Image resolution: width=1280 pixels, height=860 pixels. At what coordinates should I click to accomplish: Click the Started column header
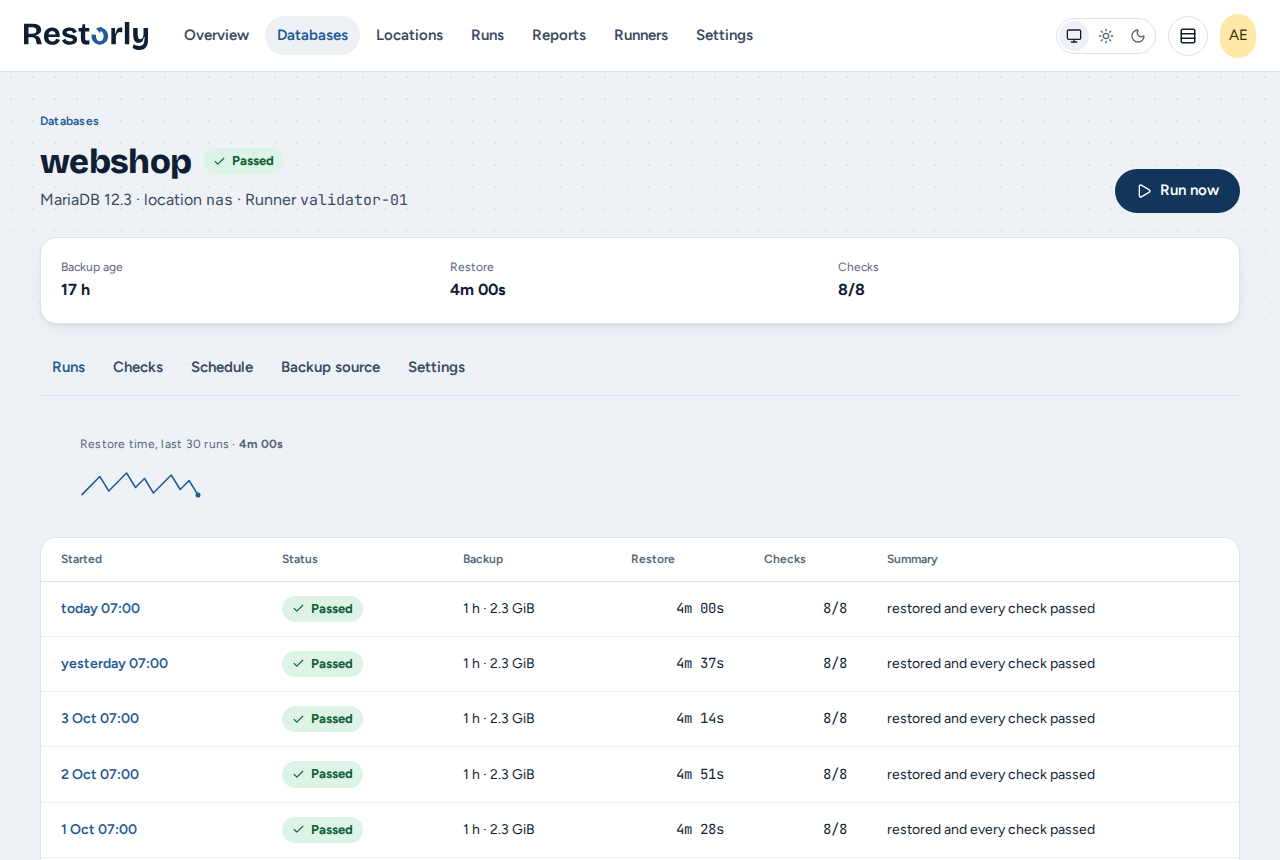tap(81, 559)
